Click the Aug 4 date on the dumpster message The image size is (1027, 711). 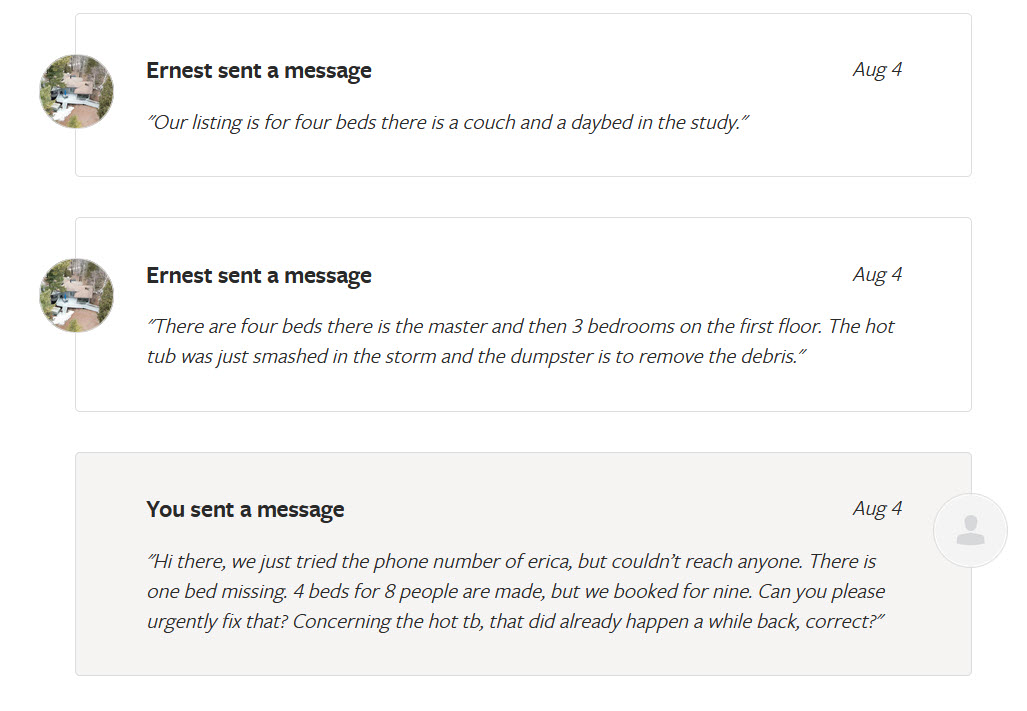tap(877, 274)
